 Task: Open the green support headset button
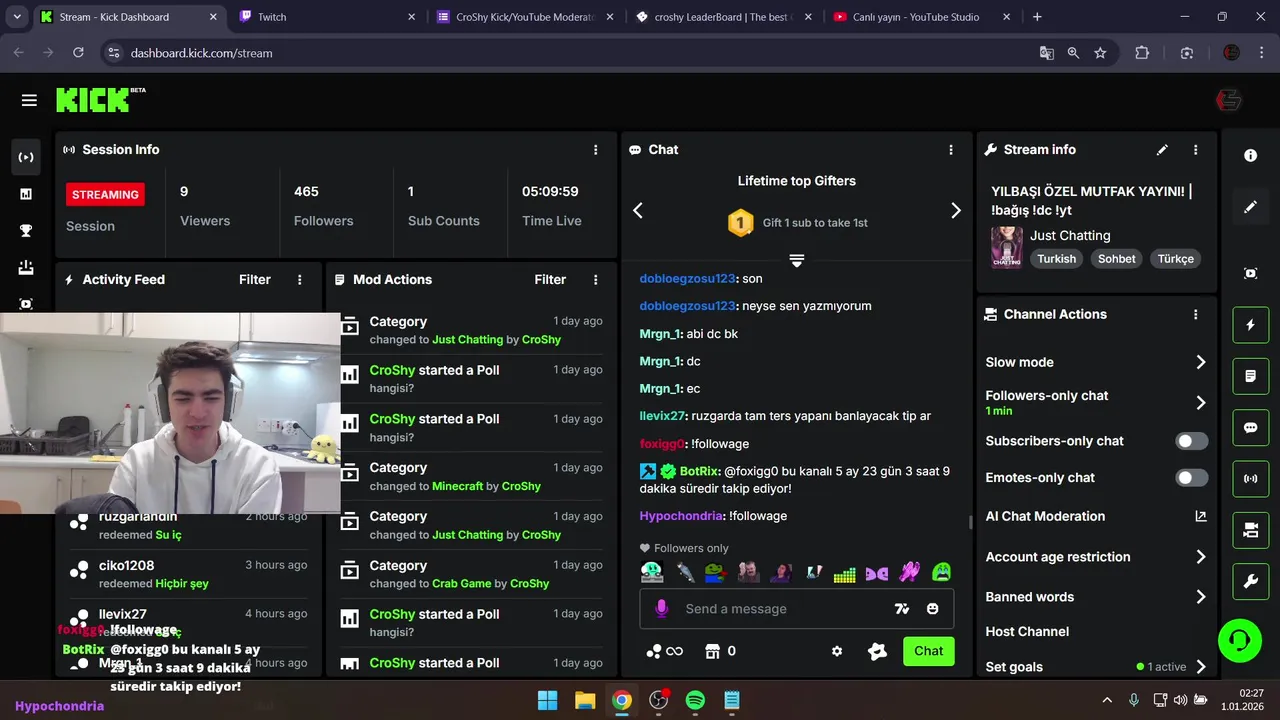click(x=1240, y=640)
